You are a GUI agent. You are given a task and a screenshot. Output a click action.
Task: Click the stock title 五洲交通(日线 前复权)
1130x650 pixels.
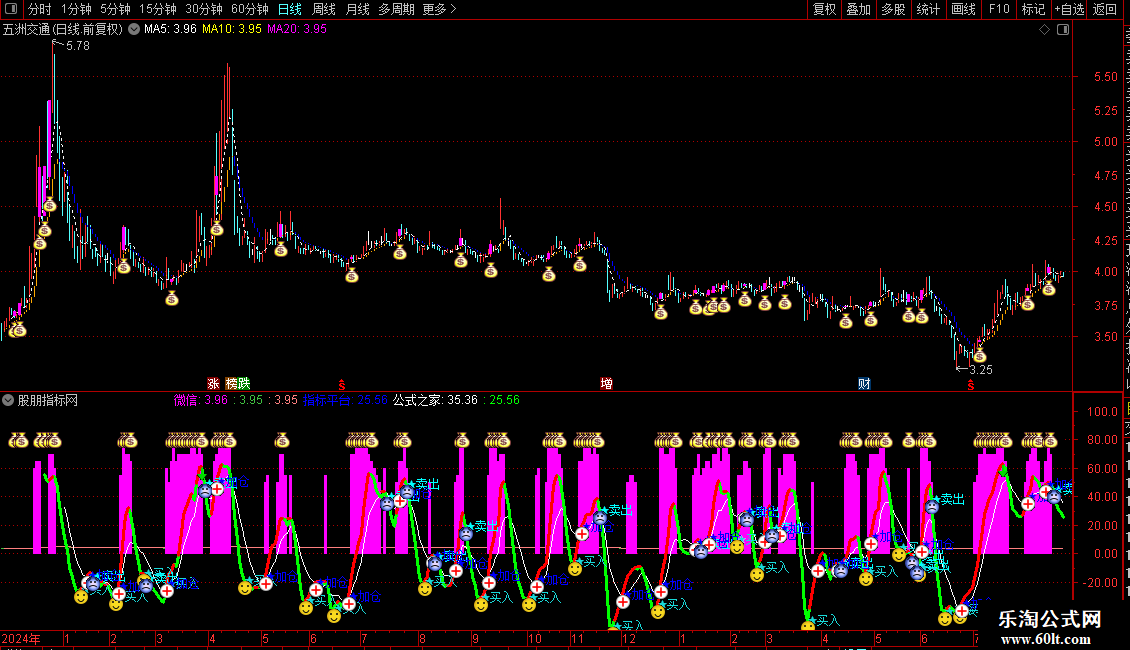[63, 30]
